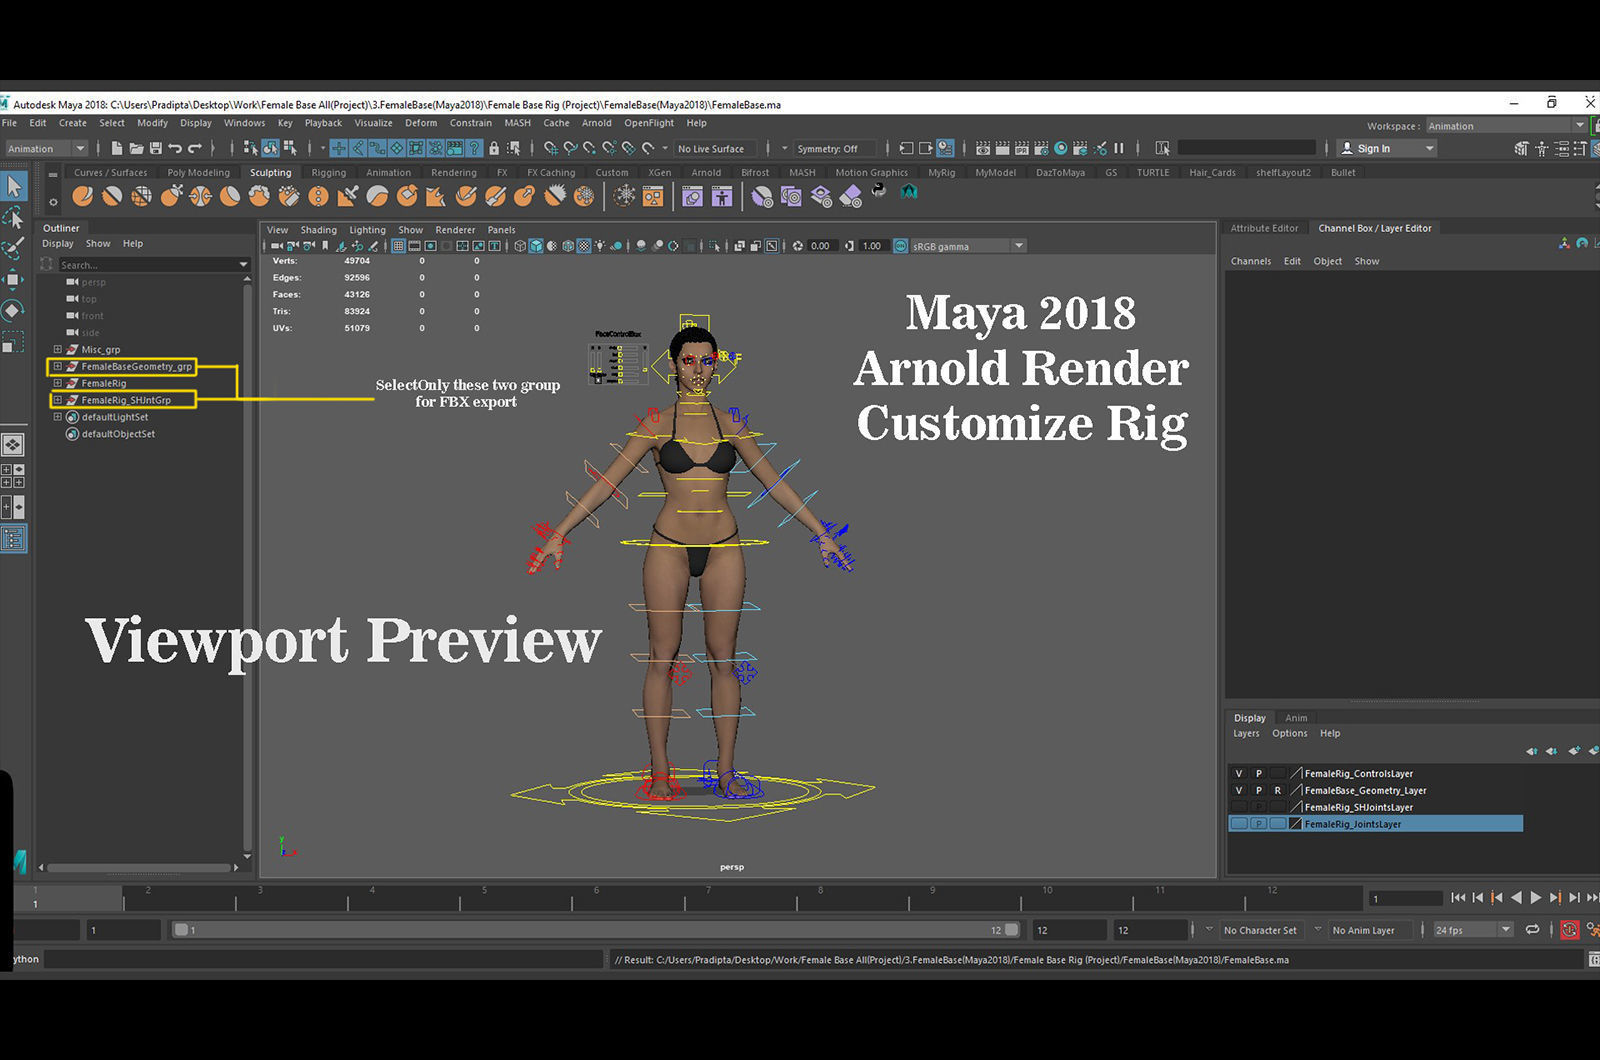Open the Sign In account dropdown
The width and height of the screenshot is (1600, 1060).
pyautogui.click(x=1387, y=148)
